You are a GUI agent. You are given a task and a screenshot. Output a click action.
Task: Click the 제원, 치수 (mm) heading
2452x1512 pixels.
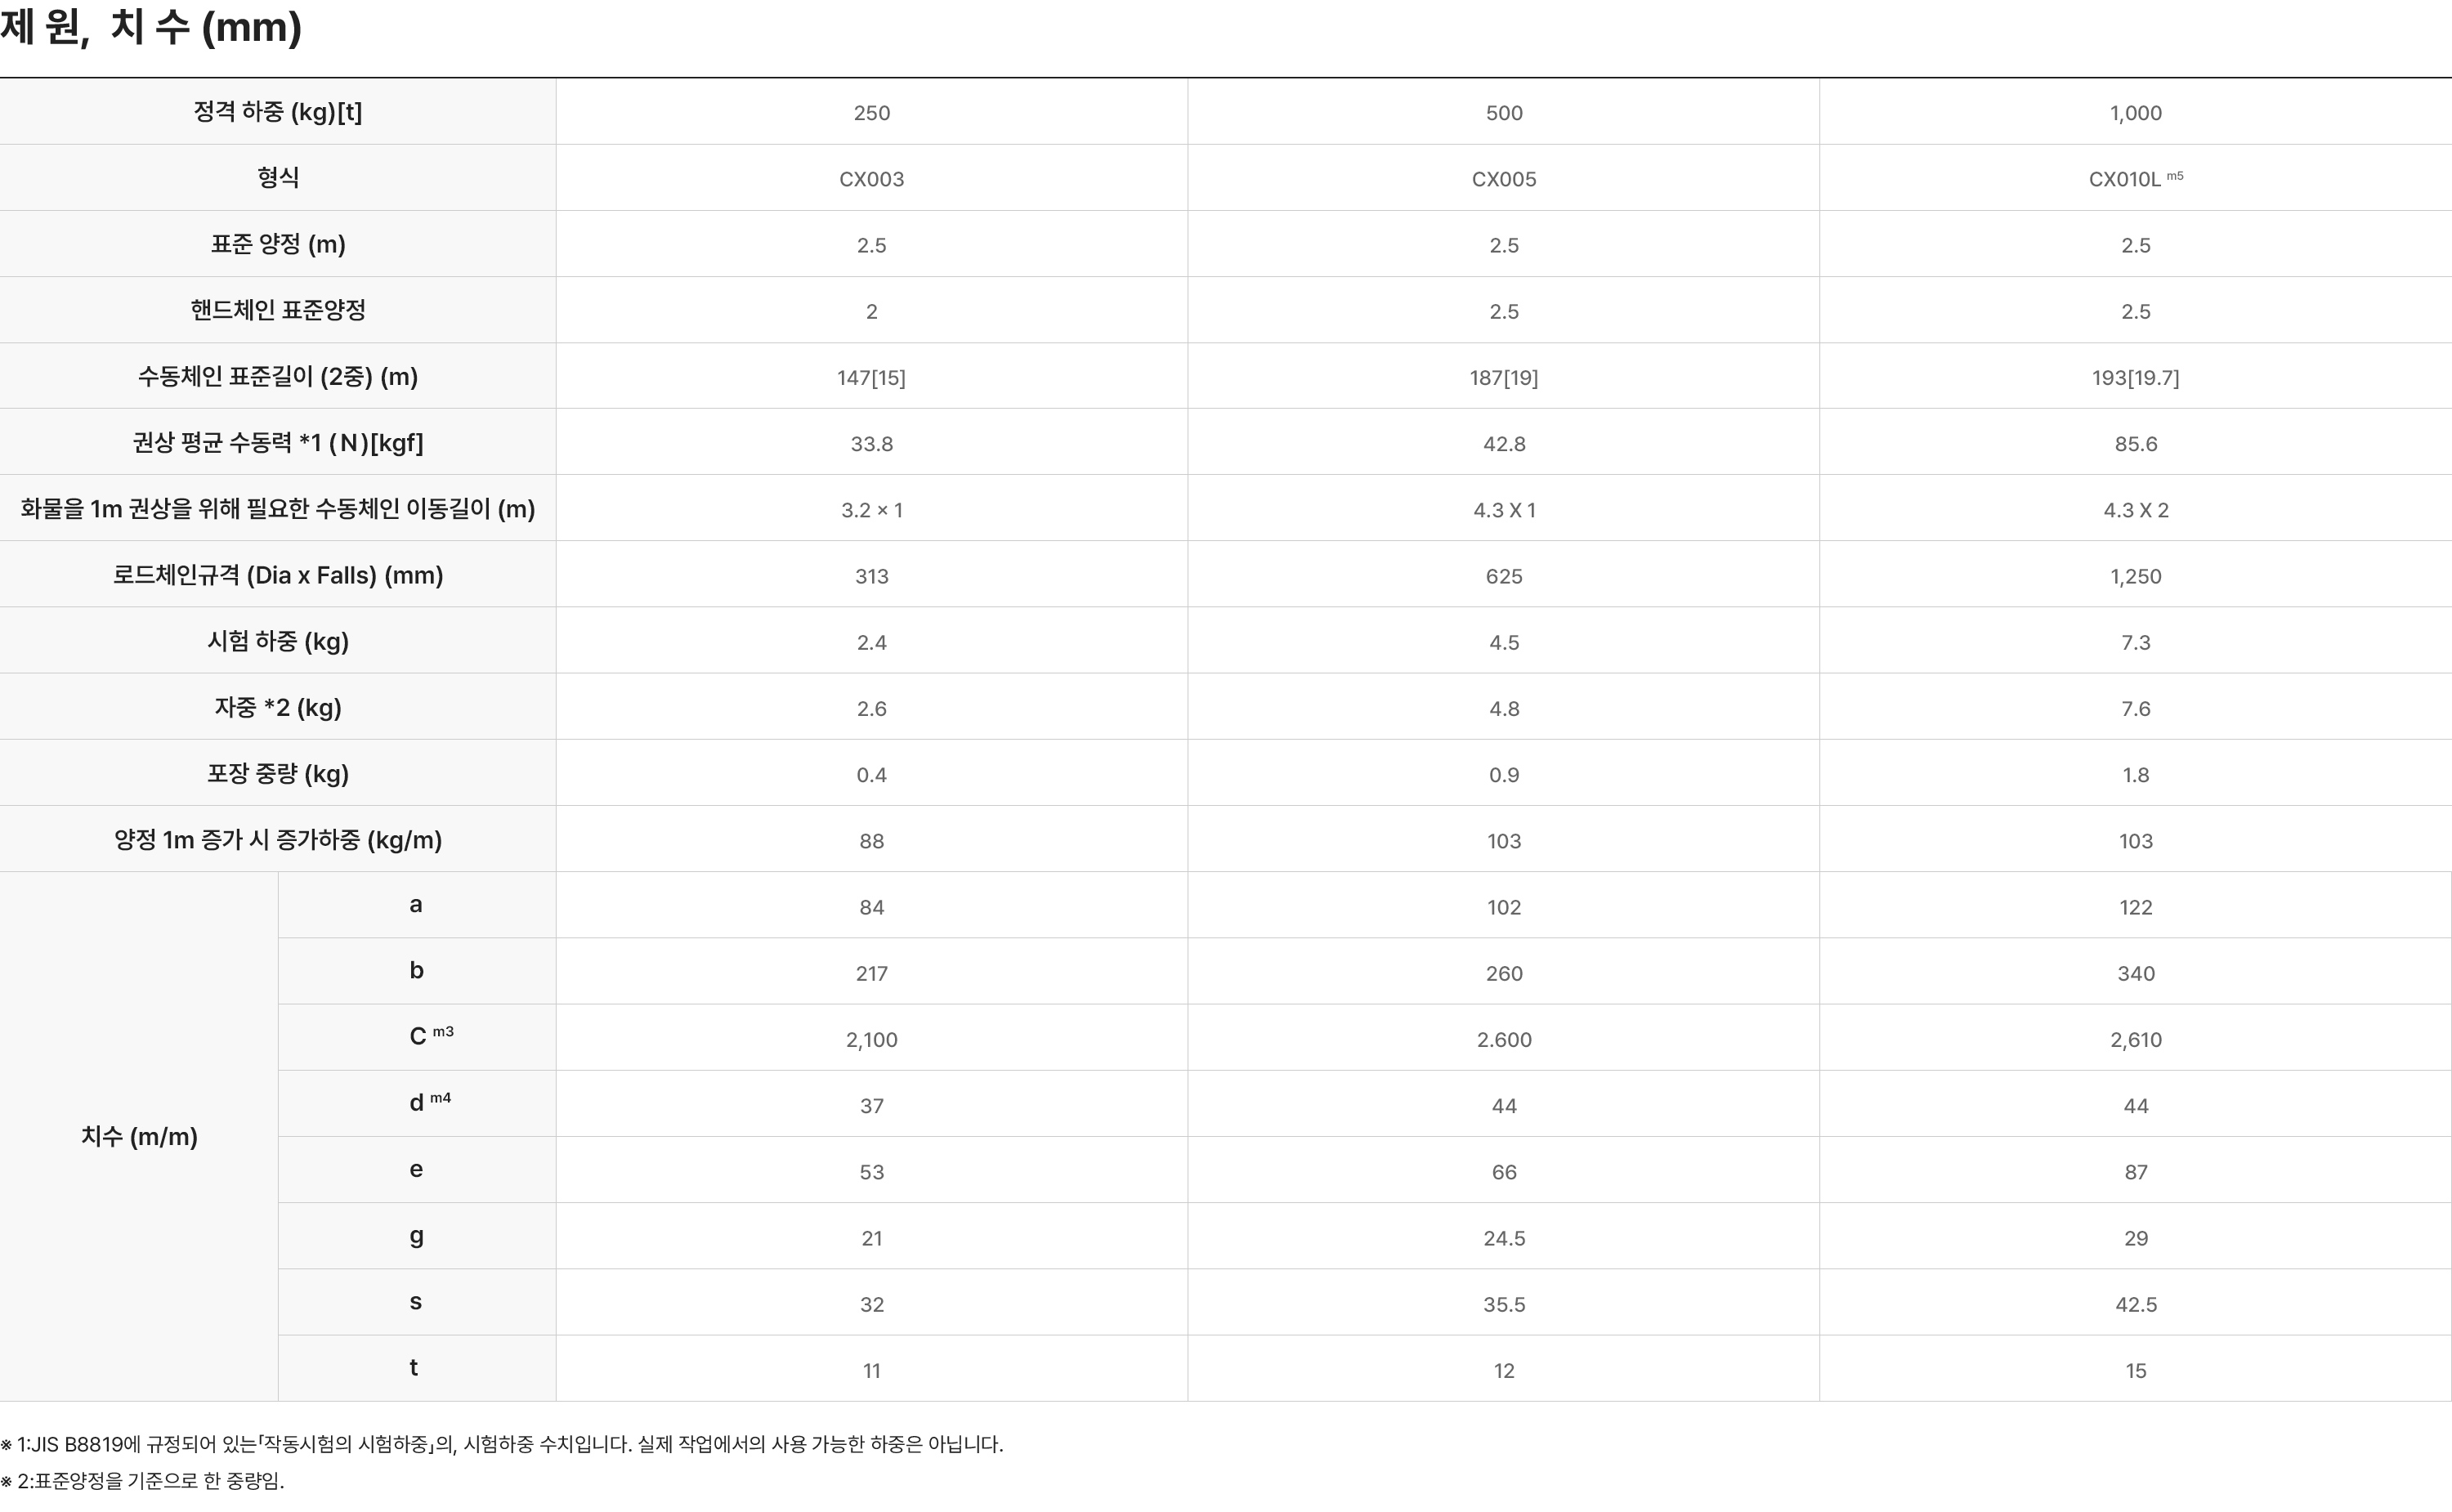click(151, 28)
